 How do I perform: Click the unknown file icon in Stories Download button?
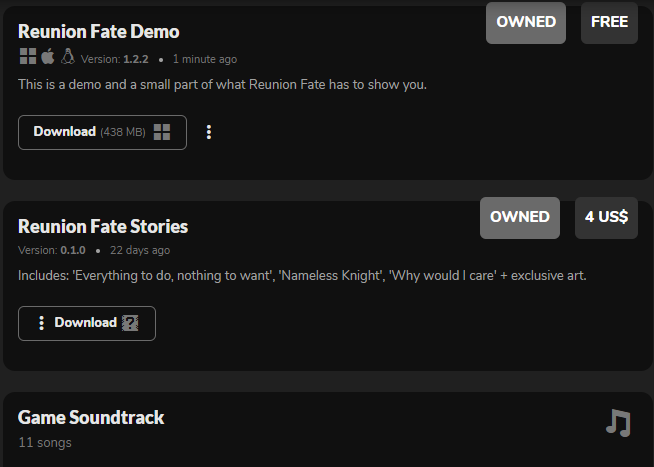coord(131,323)
